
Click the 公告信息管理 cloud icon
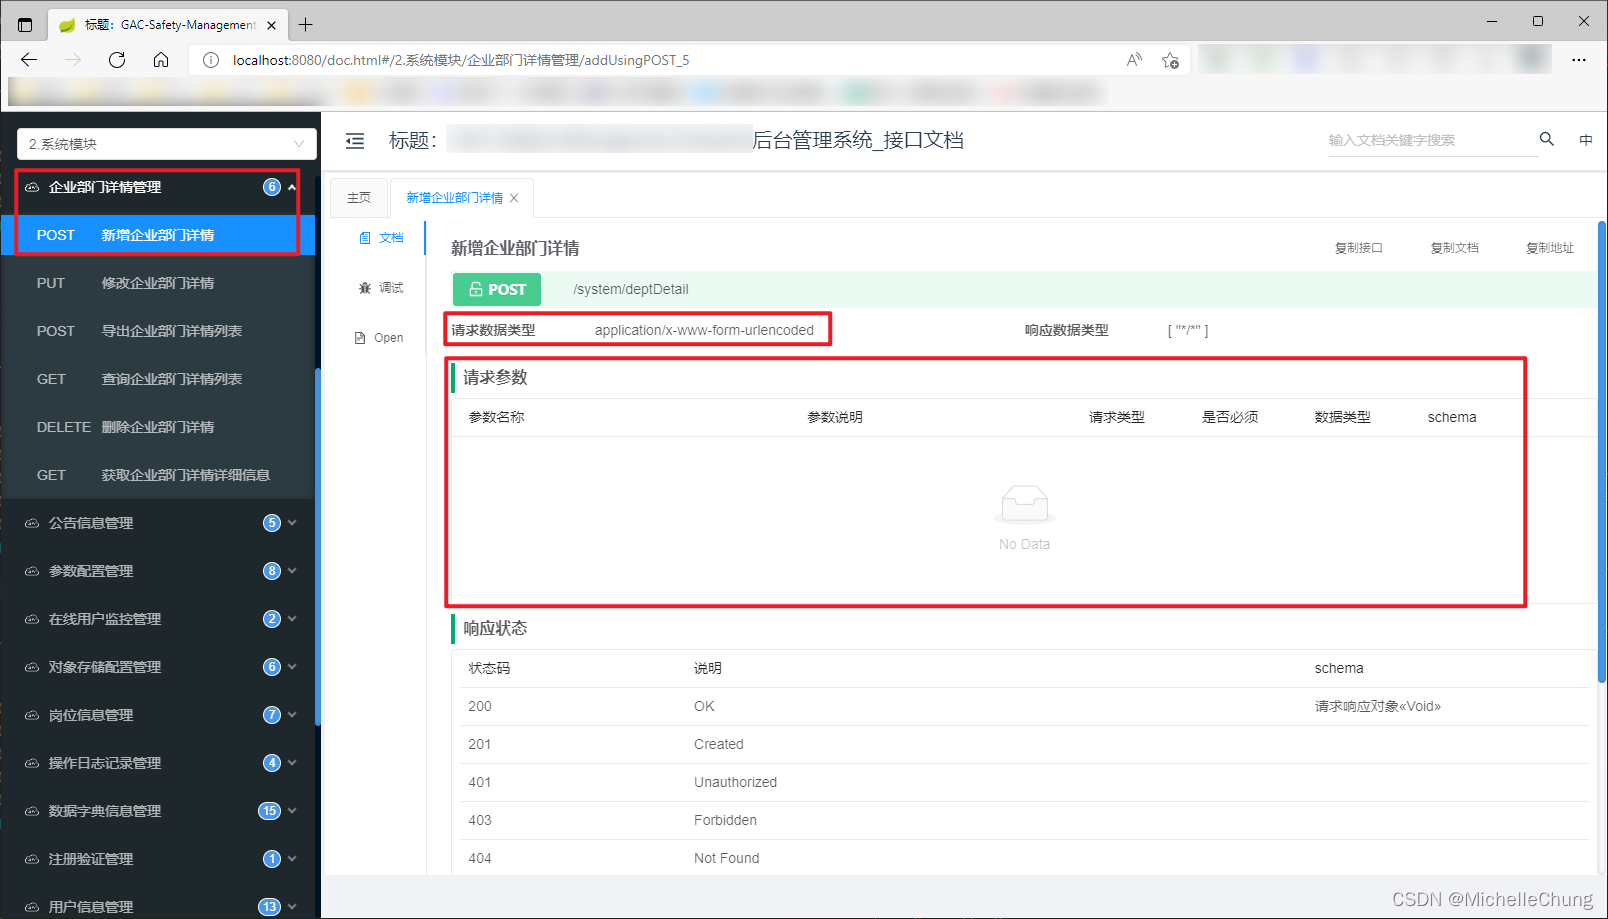[32, 523]
